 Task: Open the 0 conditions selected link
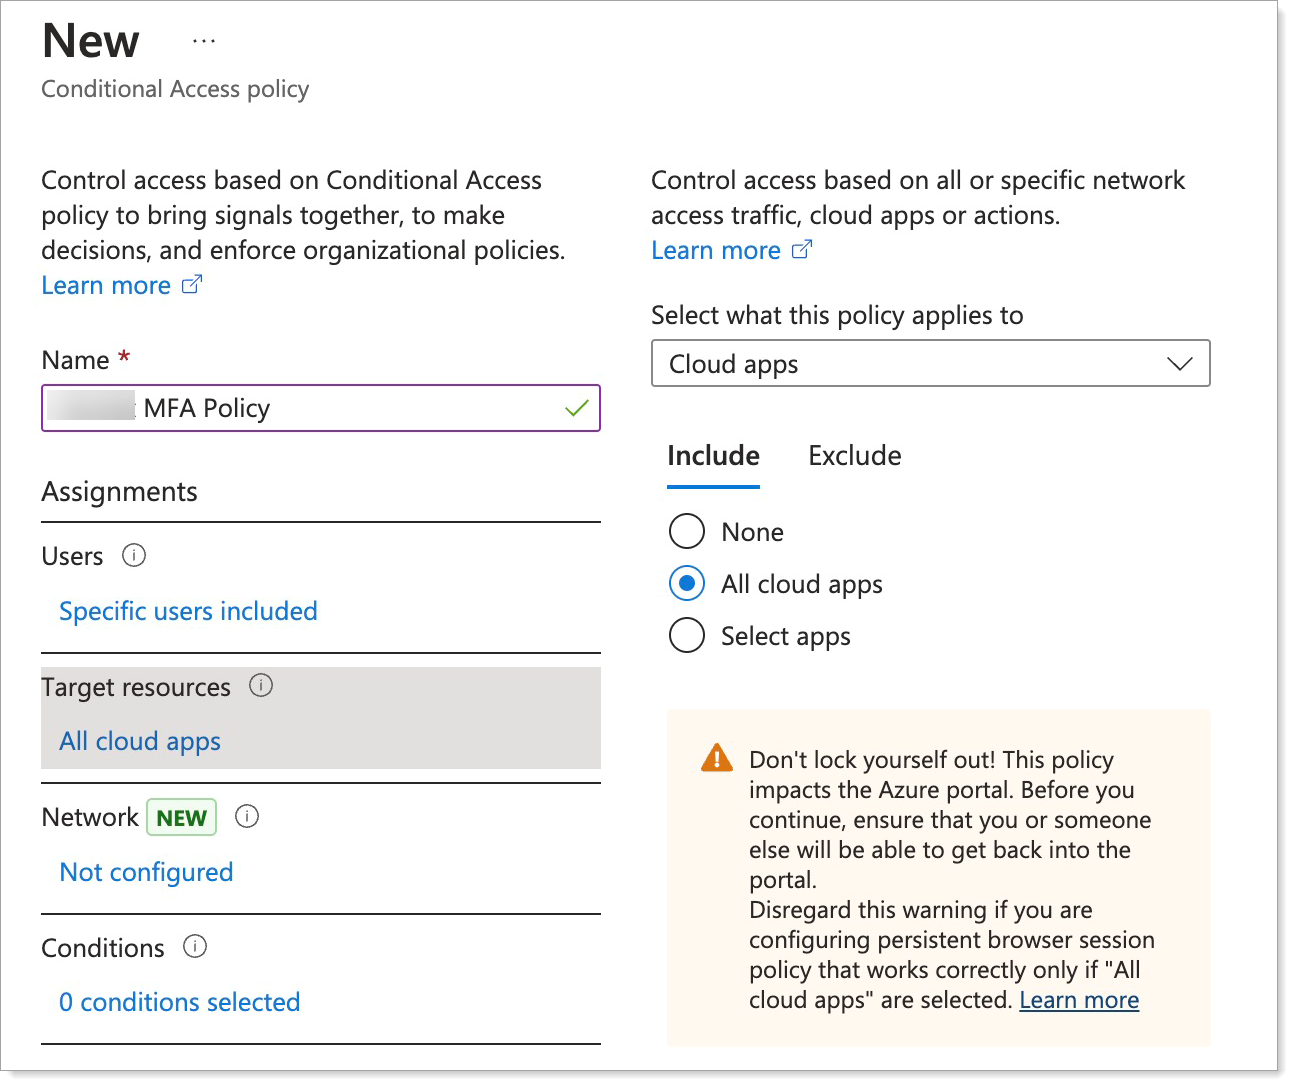180,1002
